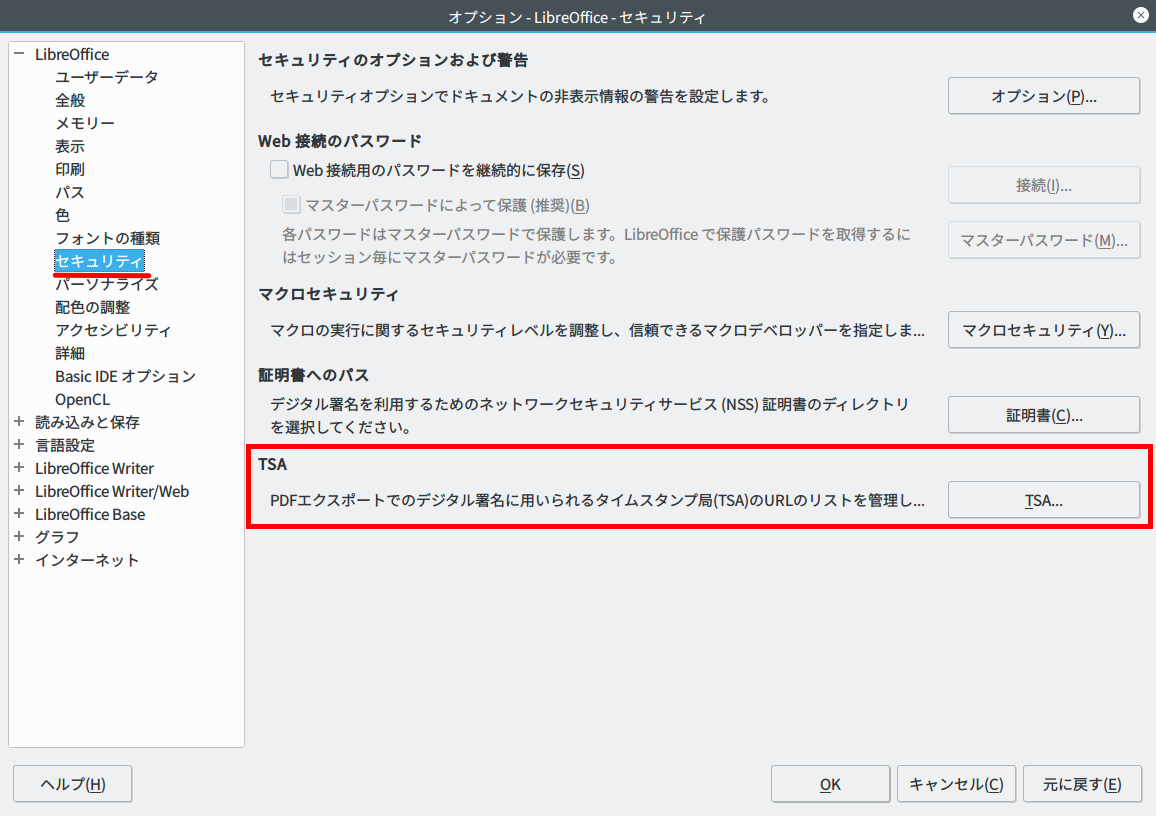Click the Web 接続のパスワード heading
The width and height of the screenshot is (1156, 816).
click(x=340, y=140)
